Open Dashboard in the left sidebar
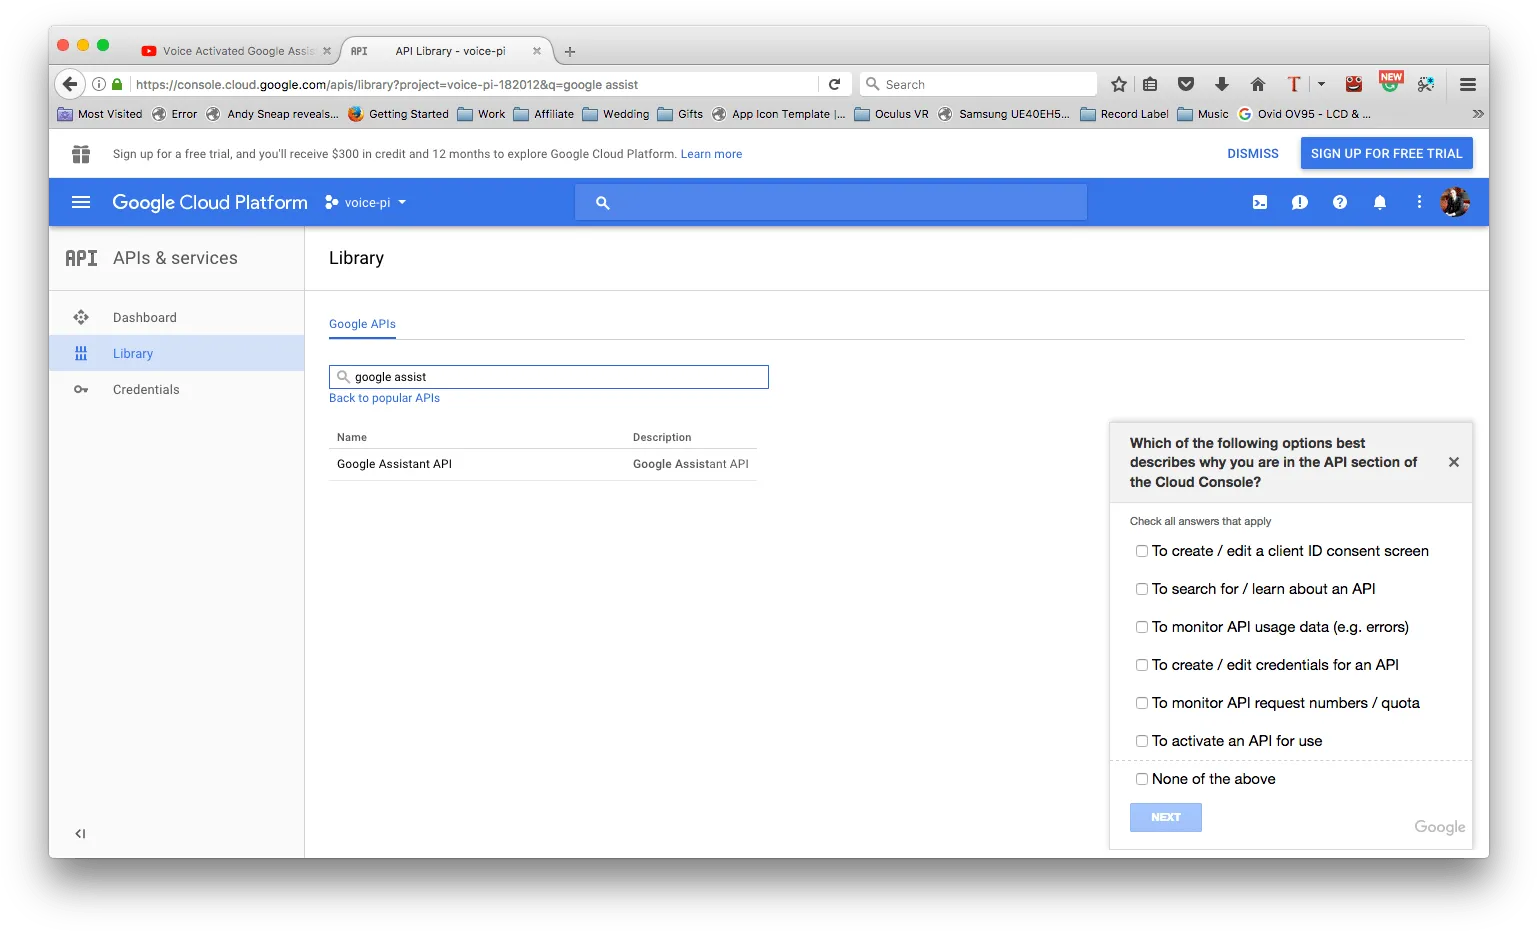1537x931 pixels. [x=176, y=317]
